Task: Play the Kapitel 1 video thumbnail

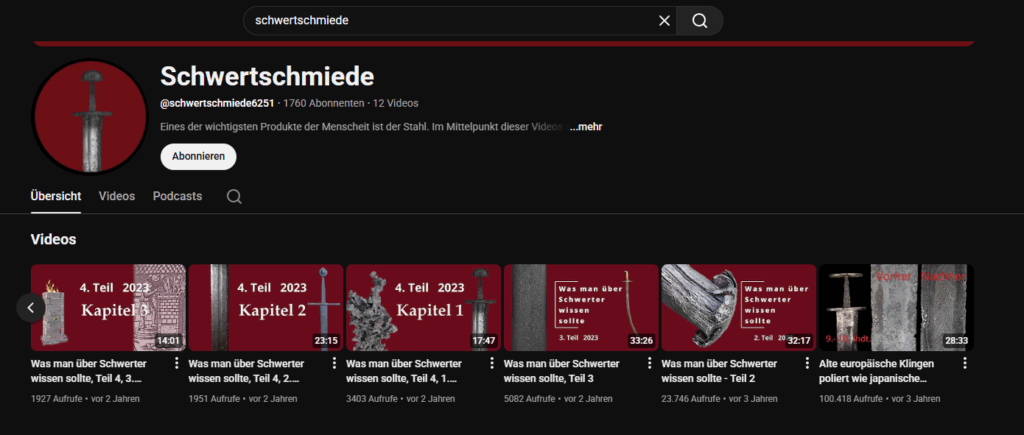Action: click(x=423, y=307)
